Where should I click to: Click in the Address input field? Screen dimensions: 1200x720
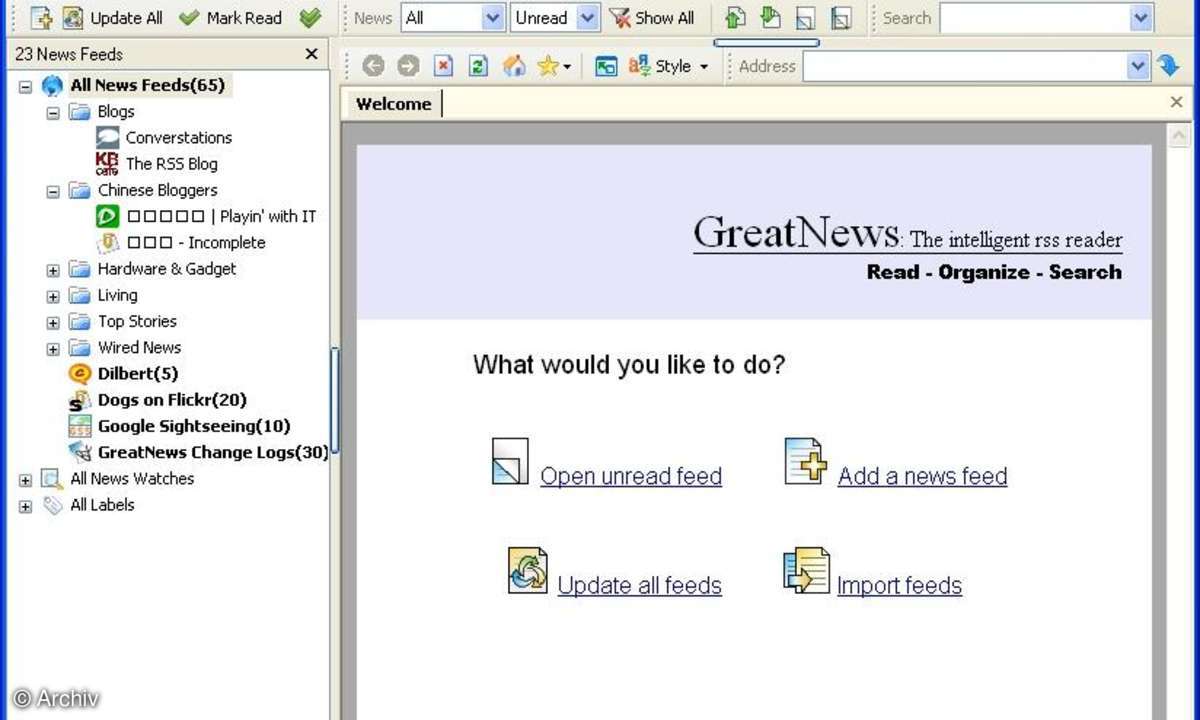965,66
